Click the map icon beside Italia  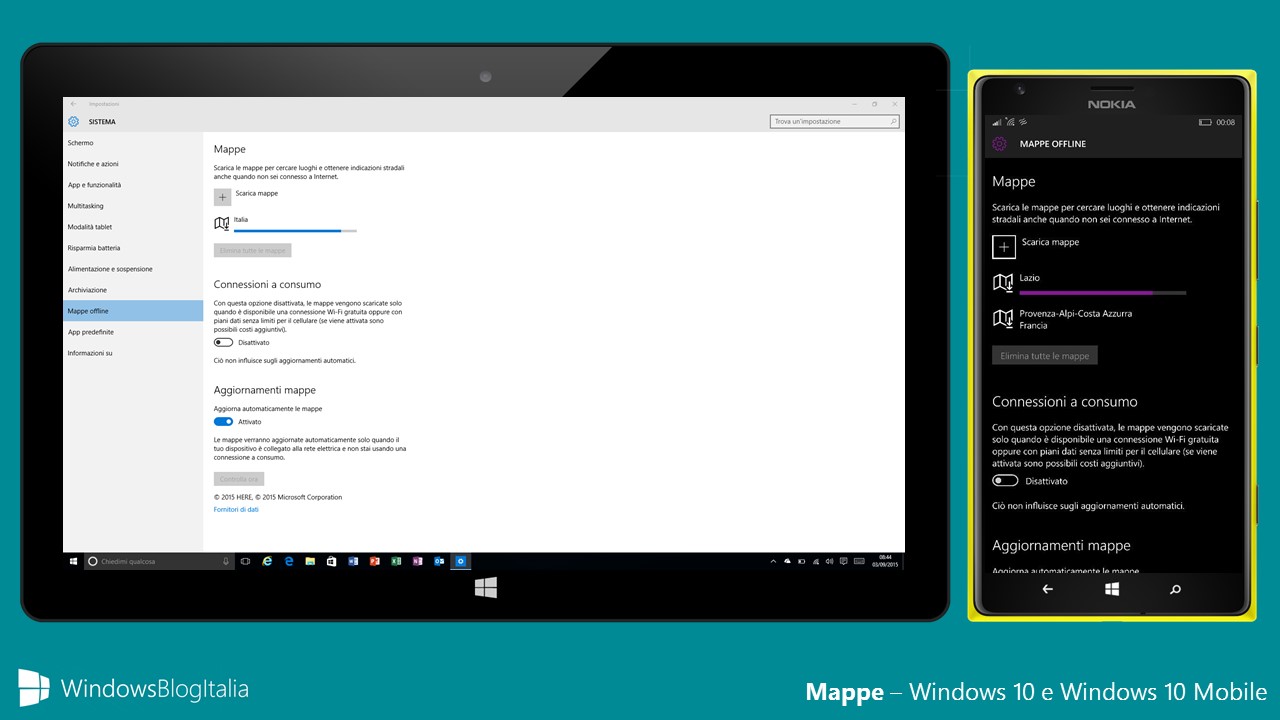(222, 224)
